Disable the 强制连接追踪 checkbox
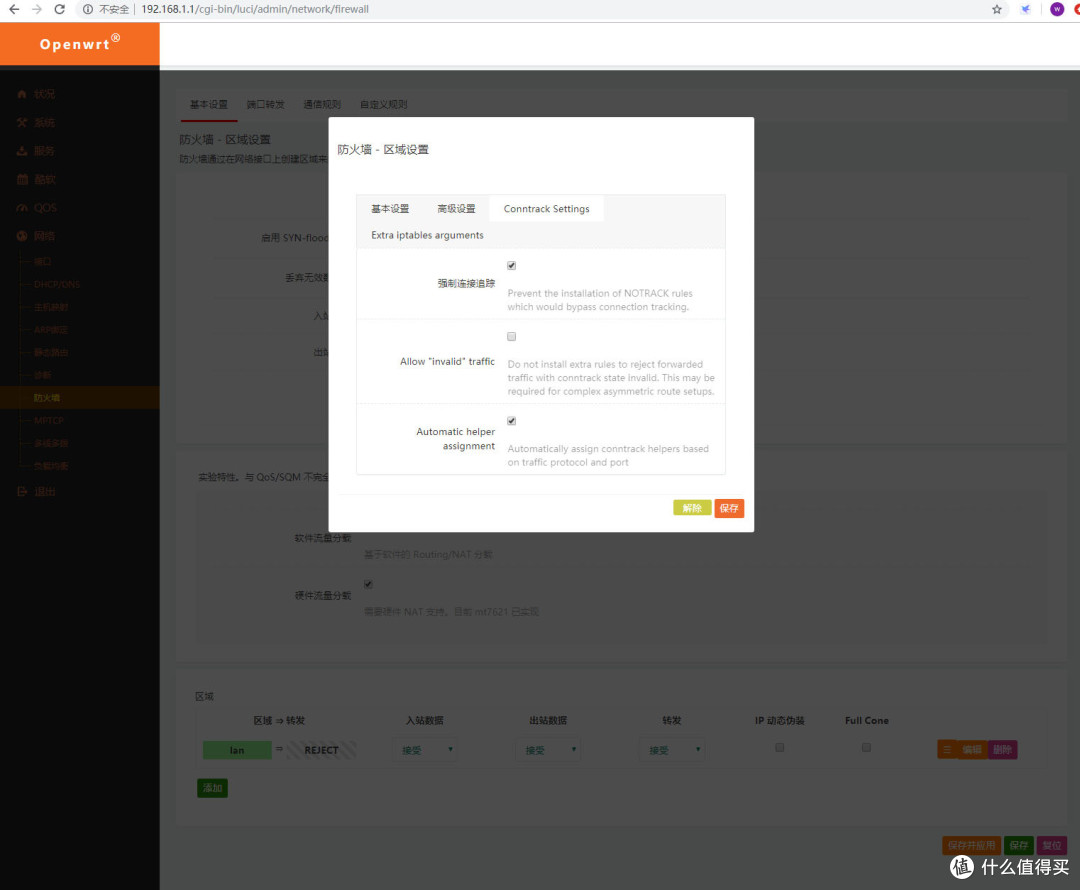This screenshot has height=890, width=1080. tap(511, 265)
